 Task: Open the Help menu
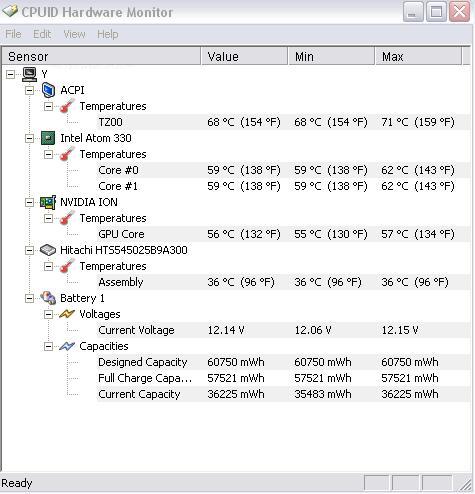[108, 34]
